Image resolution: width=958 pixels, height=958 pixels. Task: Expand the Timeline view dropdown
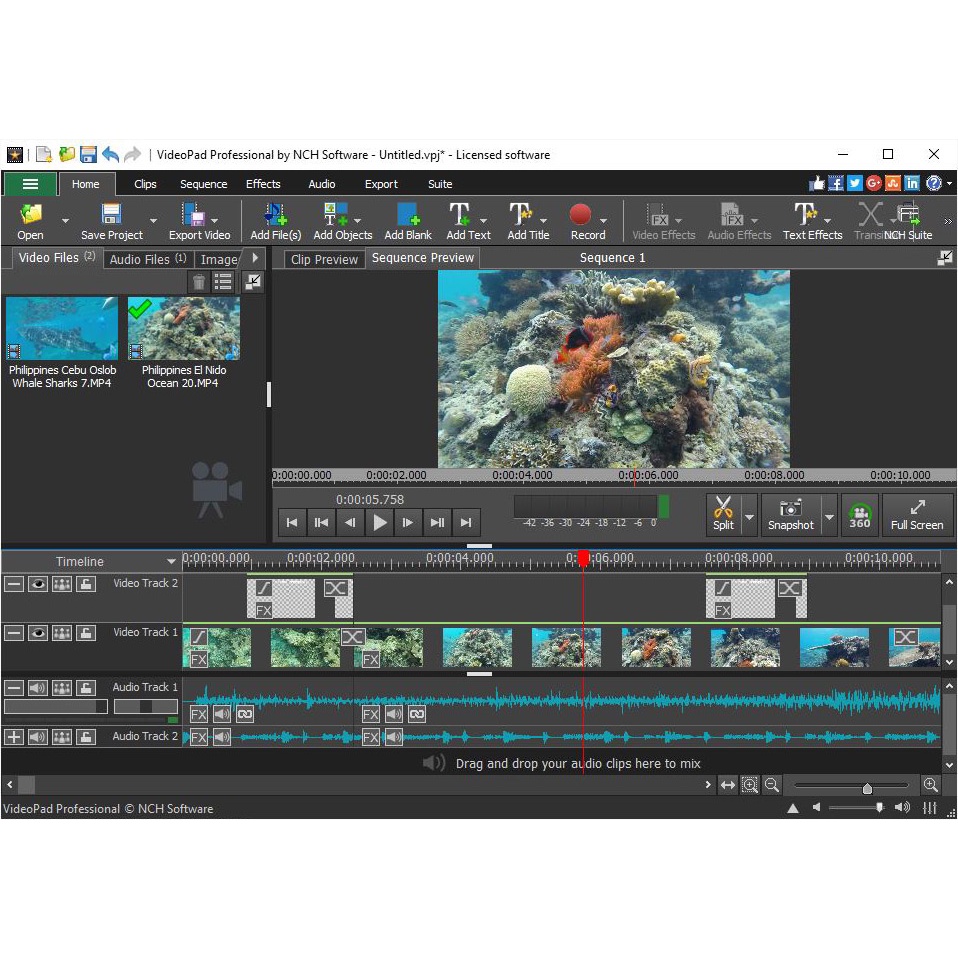(171, 562)
